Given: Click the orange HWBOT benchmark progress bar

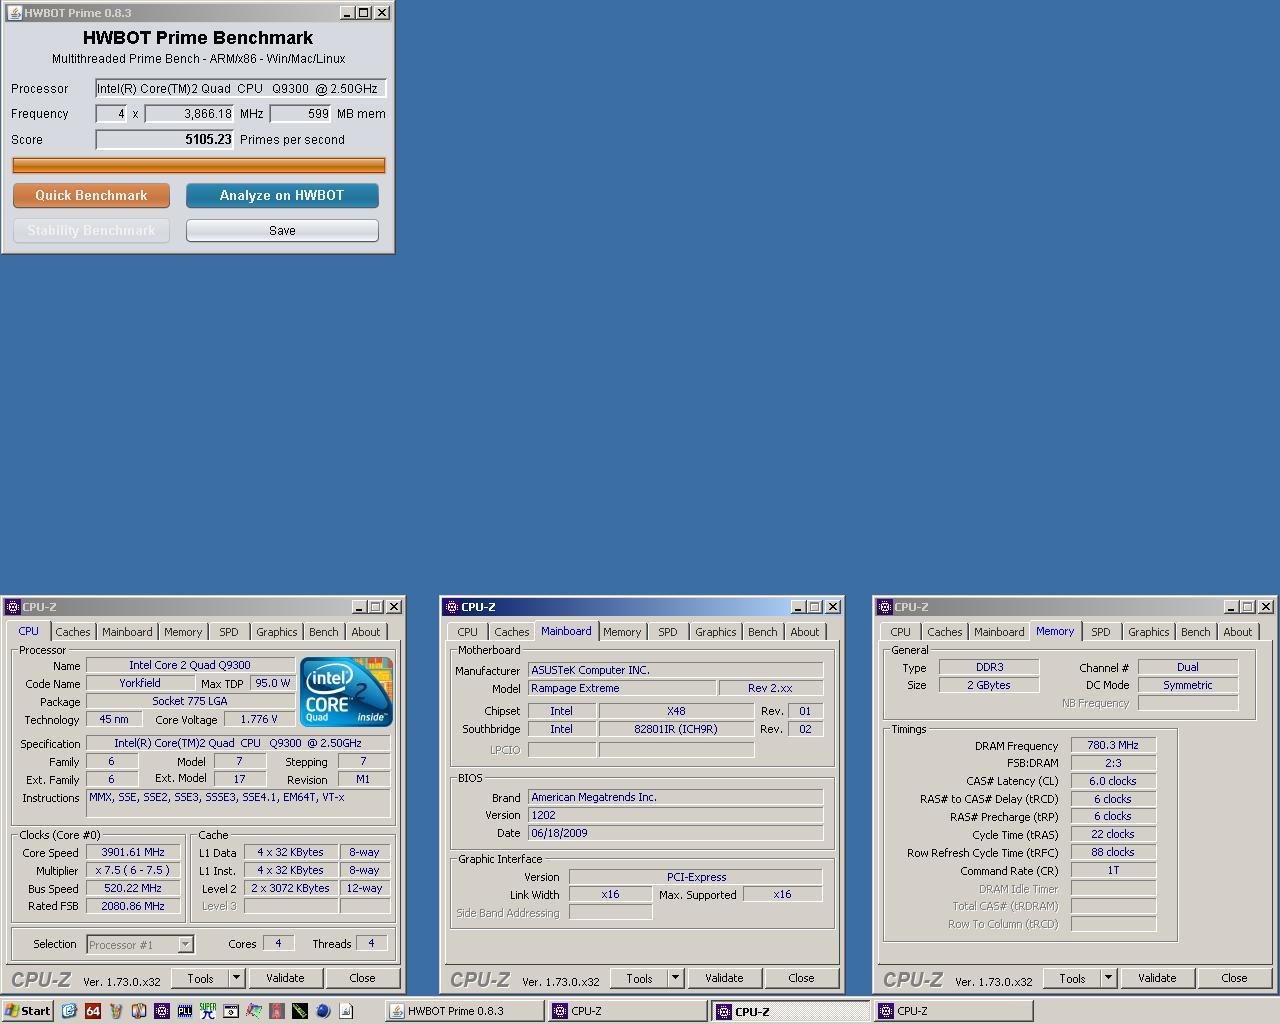Looking at the screenshot, I should (x=199, y=165).
